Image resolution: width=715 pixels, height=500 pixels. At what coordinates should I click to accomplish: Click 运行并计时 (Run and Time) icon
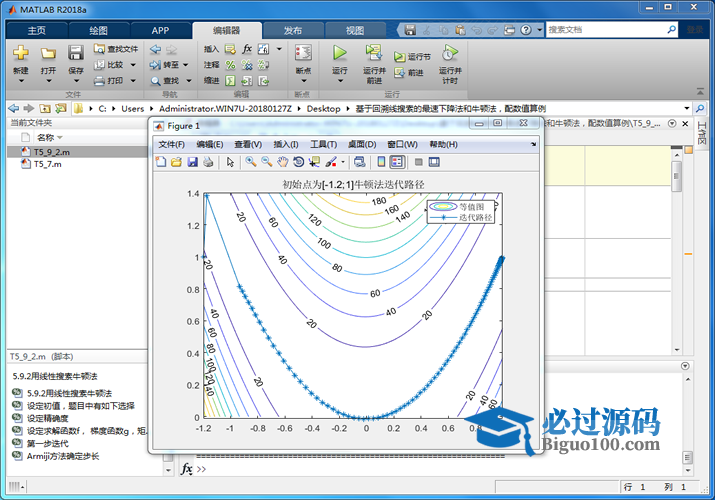[x=450, y=53]
